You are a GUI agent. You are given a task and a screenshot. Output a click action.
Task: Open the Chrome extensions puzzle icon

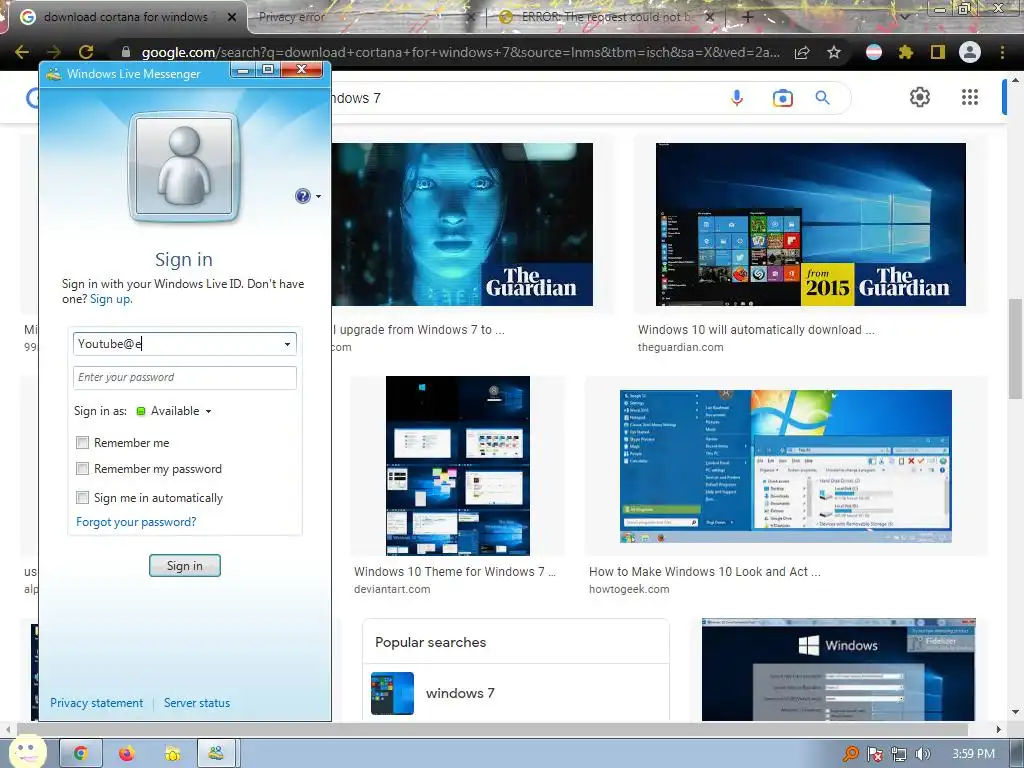tap(906, 52)
